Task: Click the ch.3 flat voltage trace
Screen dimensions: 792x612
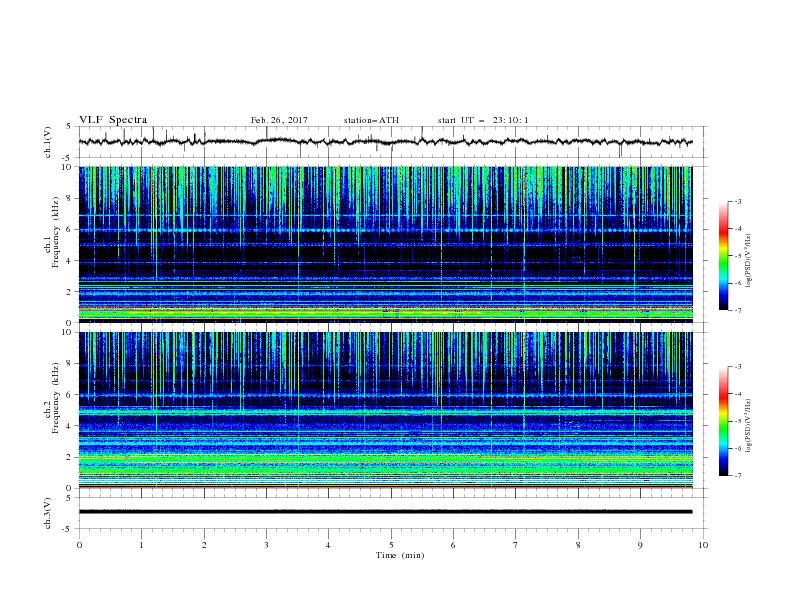Action: click(x=385, y=512)
